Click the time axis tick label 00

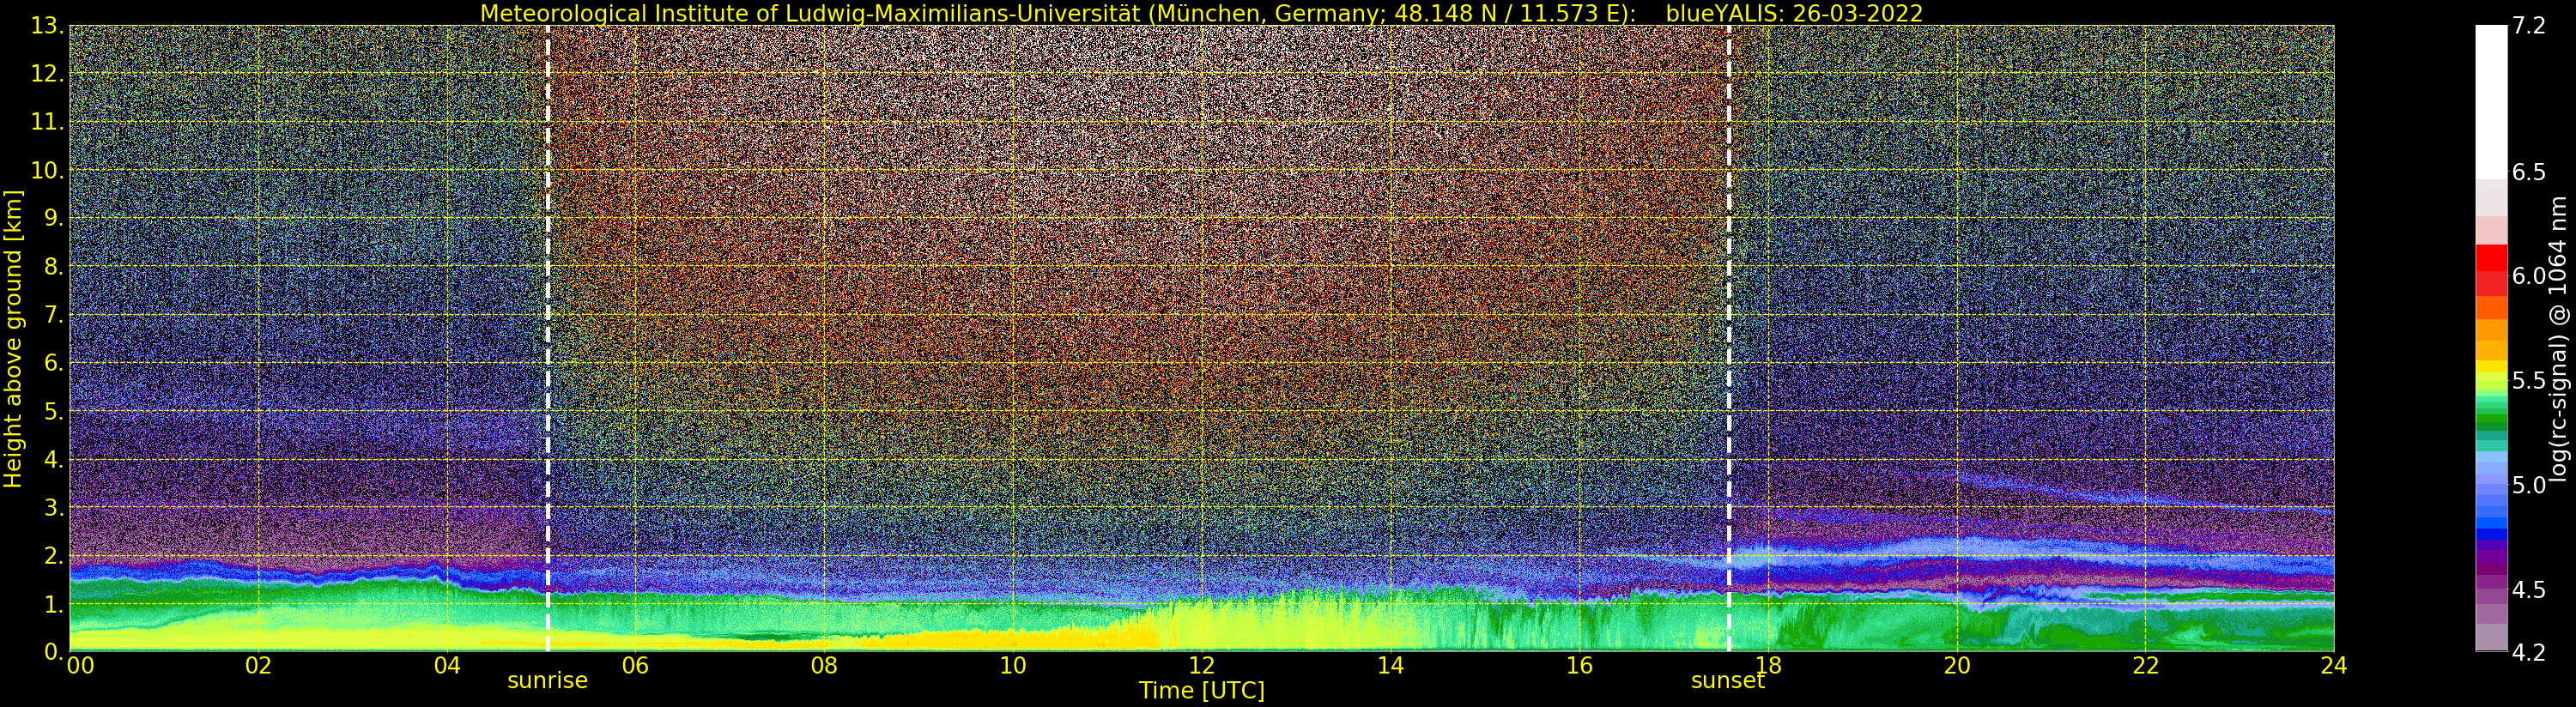point(80,666)
